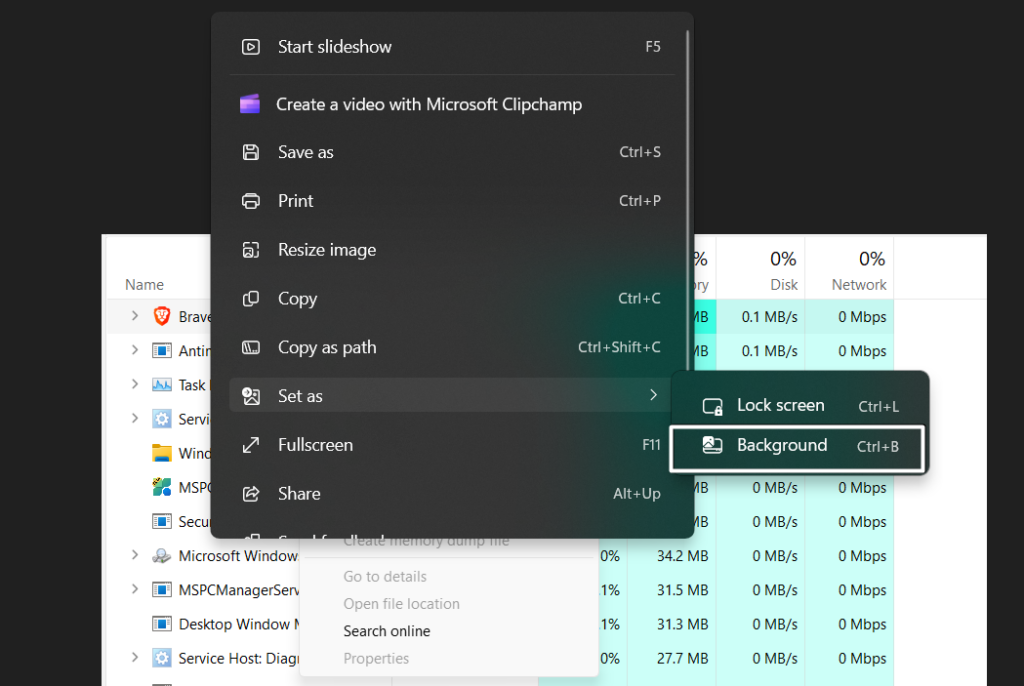This screenshot has width=1024, height=686.
Task: Click the Resize image icon
Action: click(x=251, y=250)
